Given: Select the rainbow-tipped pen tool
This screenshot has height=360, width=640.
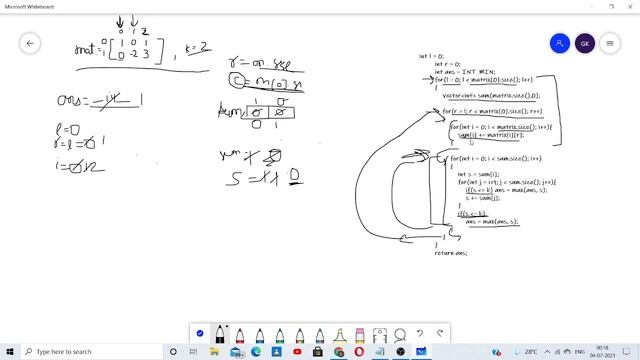Looking at the screenshot, I should [x=300, y=335].
